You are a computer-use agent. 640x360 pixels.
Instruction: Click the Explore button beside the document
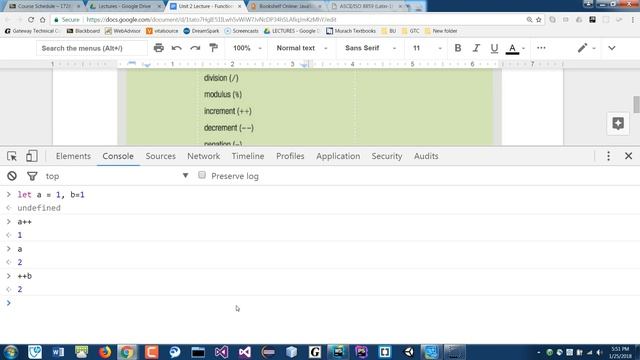click(618, 123)
